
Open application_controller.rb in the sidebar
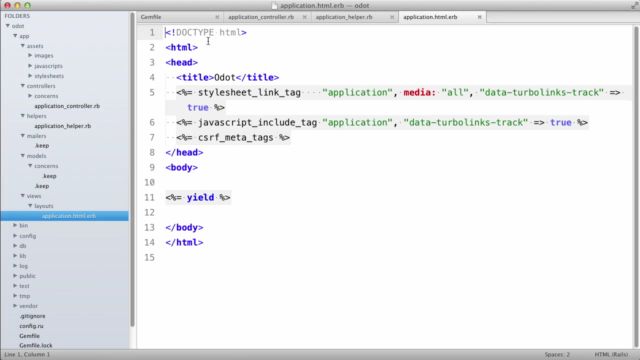click(x=67, y=106)
